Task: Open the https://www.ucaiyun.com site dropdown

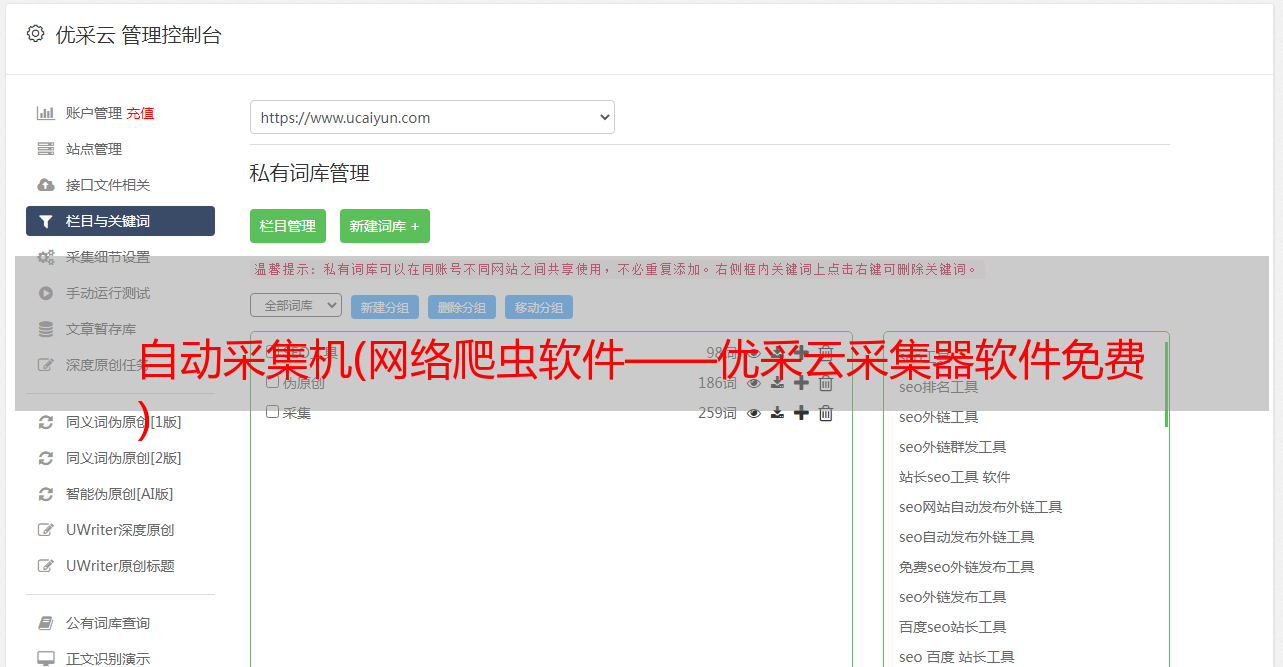Action: (x=432, y=117)
